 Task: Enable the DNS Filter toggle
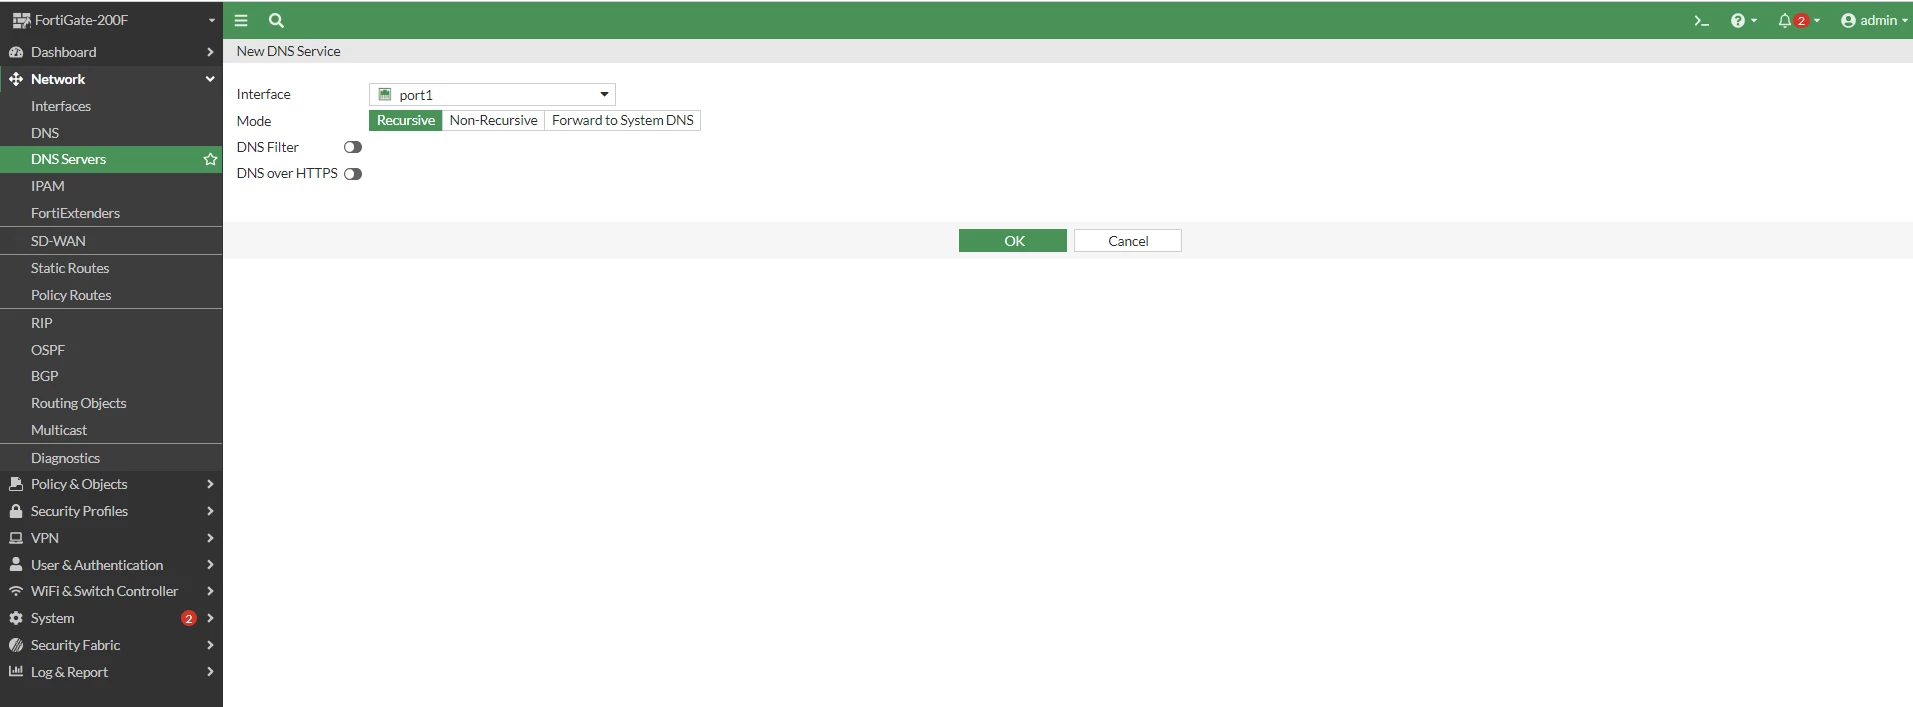(353, 147)
